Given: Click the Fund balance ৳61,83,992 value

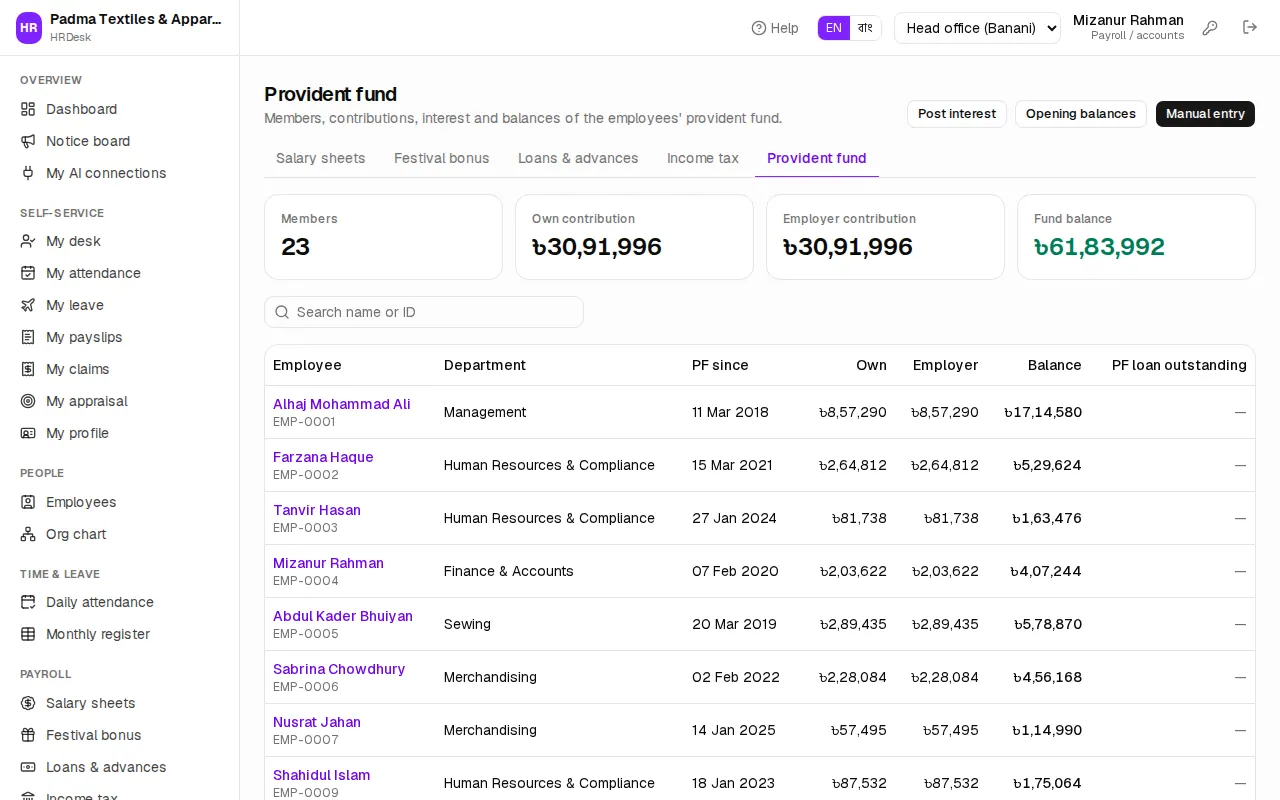Looking at the screenshot, I should tap(1099, 247).
